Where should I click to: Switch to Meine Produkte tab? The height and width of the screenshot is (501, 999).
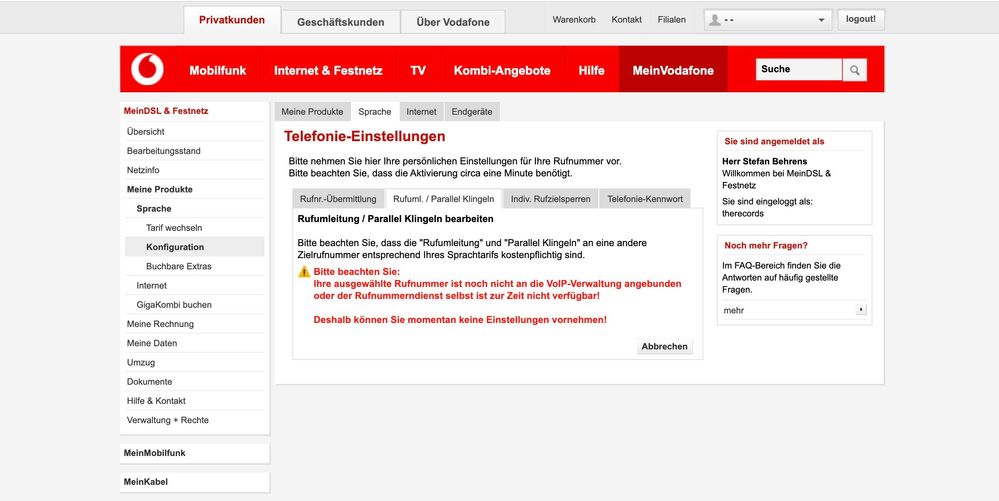click(312, 112)
